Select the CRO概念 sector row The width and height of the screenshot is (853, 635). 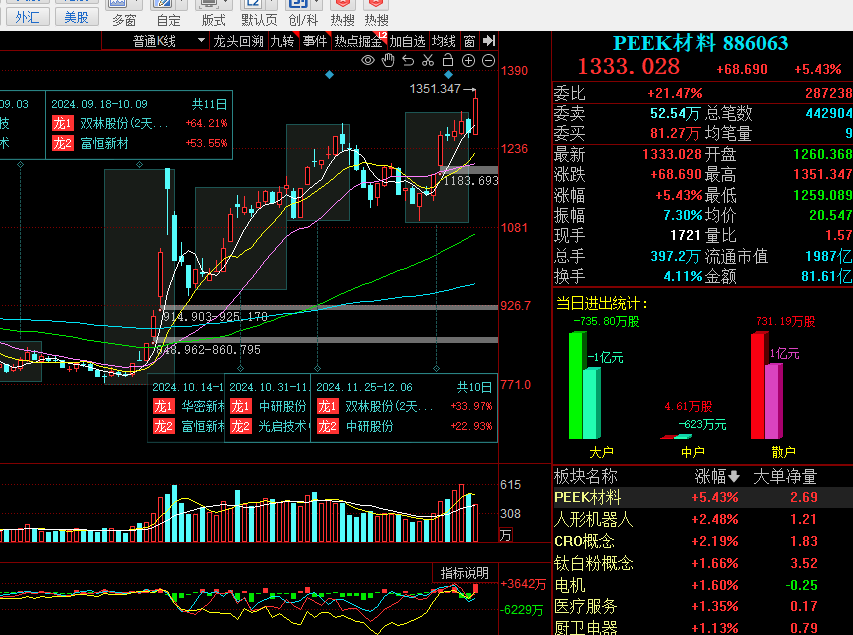coord(703,541)
